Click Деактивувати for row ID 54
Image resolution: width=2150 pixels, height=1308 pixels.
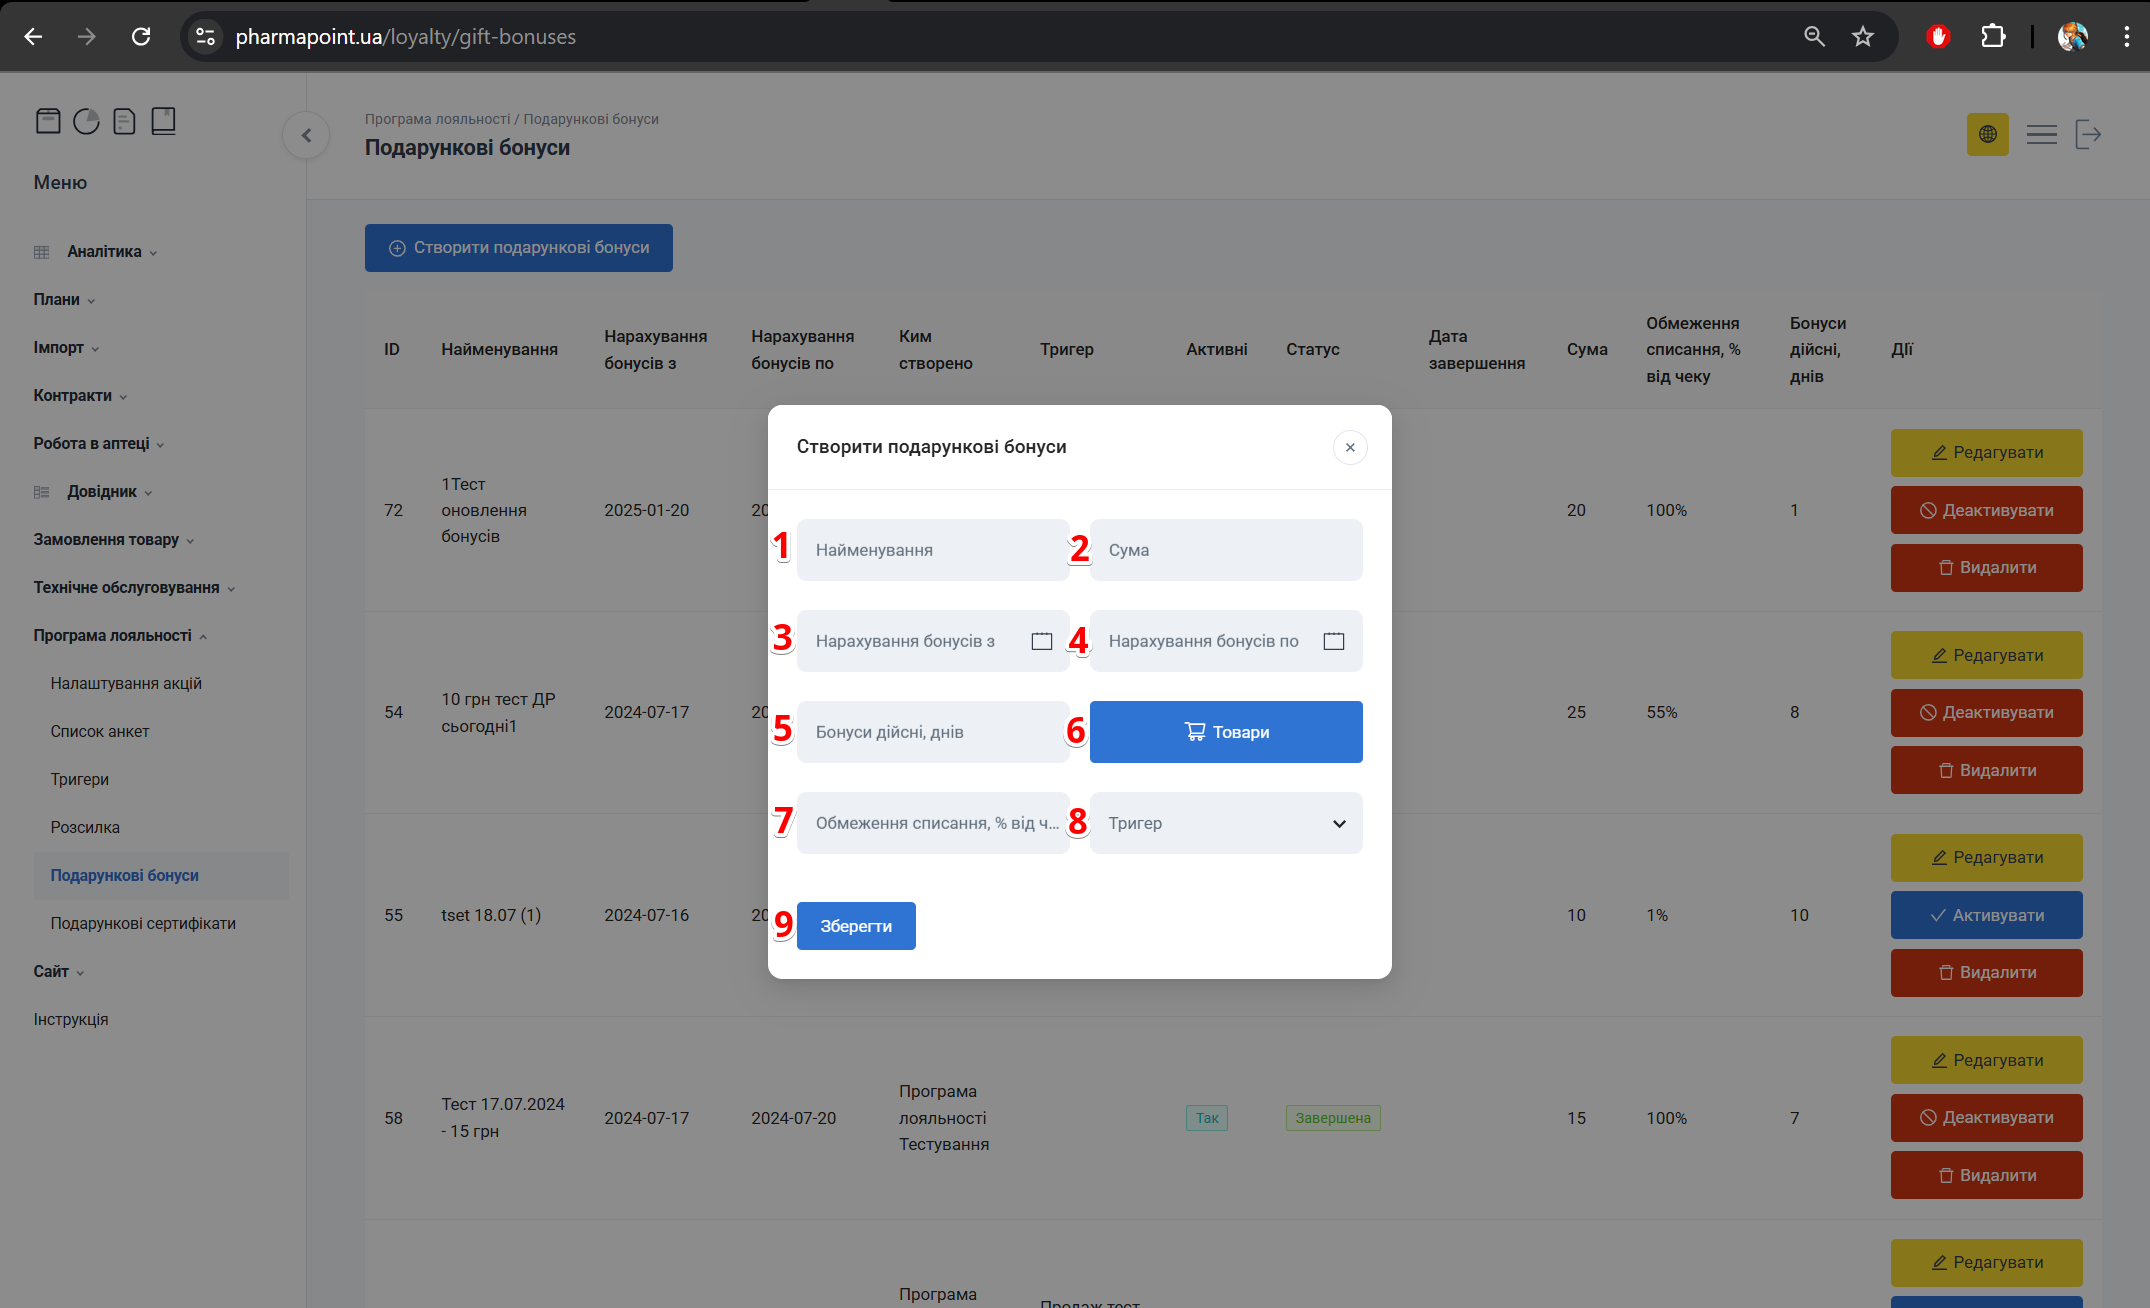coord(1986,713)
